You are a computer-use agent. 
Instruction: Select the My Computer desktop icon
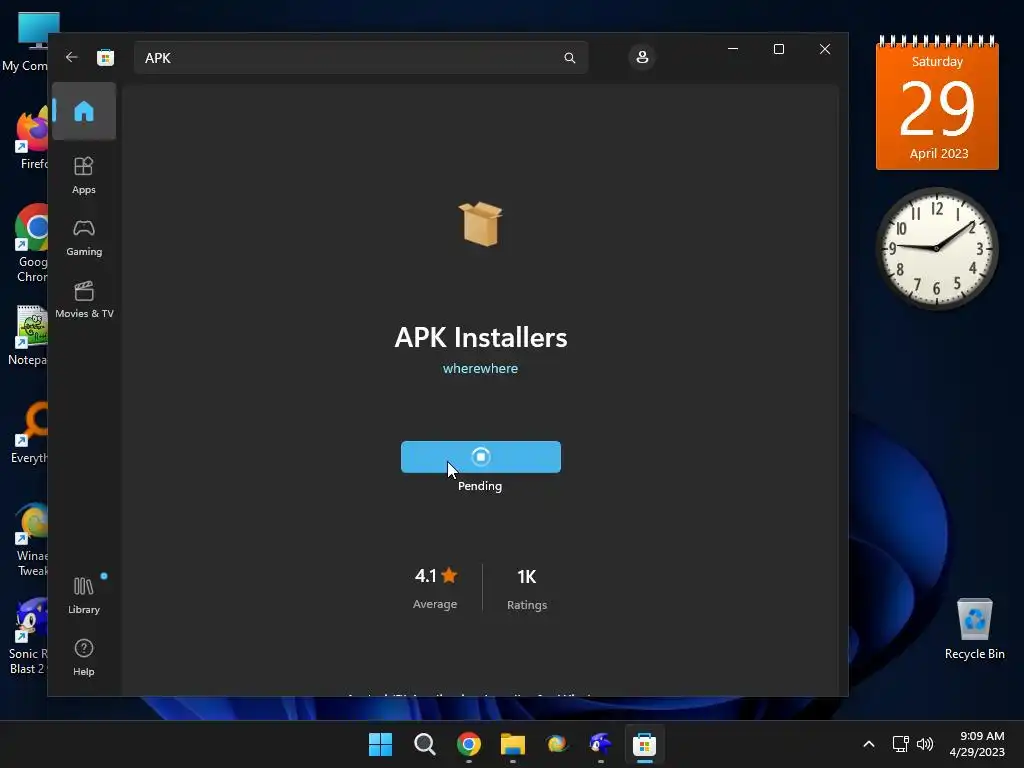[x=26, y=42]
